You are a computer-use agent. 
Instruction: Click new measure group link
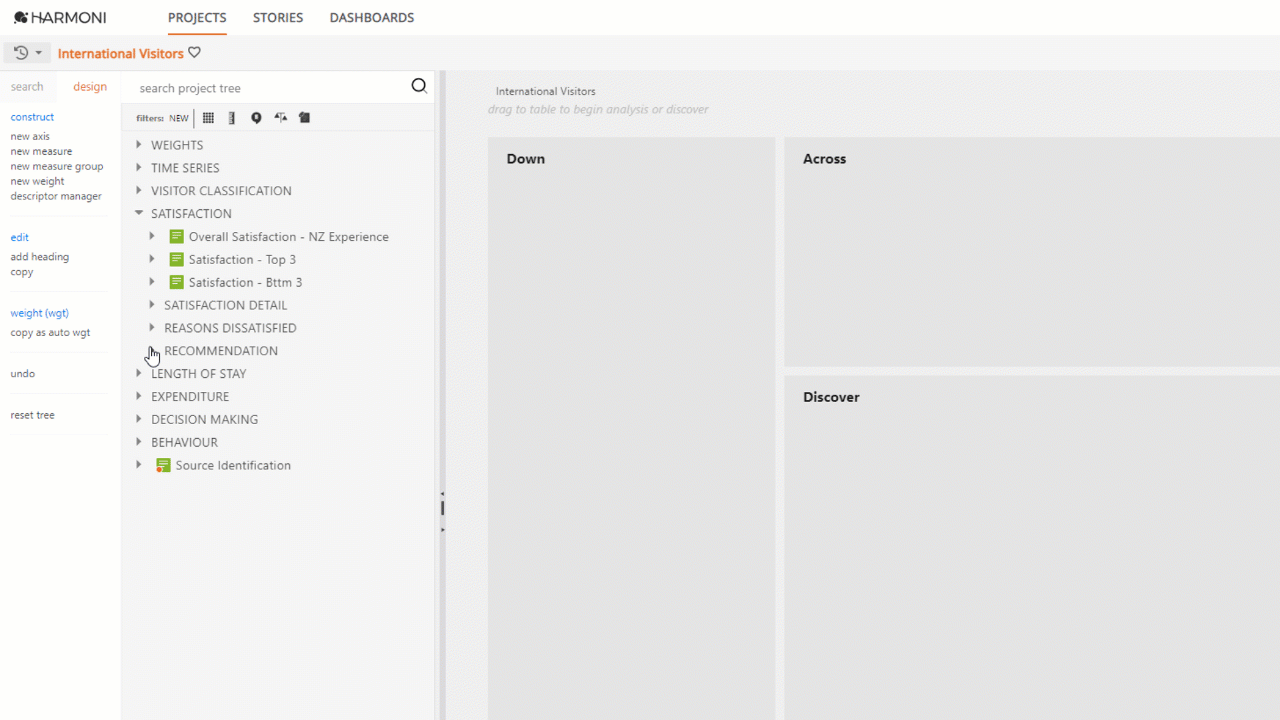(x=57, y=167)
